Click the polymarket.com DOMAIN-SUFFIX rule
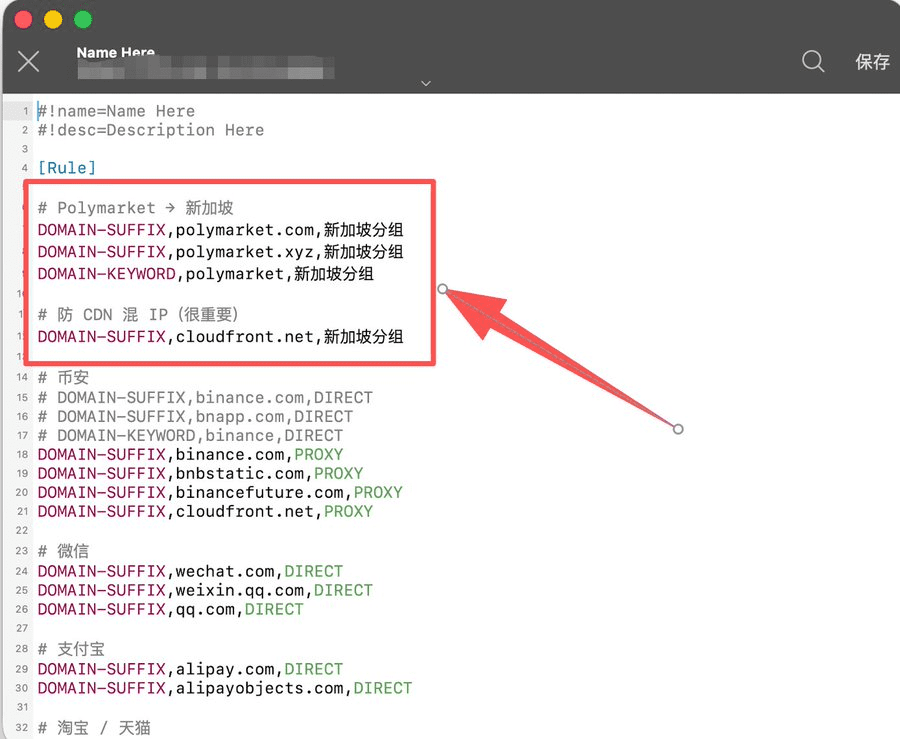Screen dimensions: 900x739 point(220,230)
